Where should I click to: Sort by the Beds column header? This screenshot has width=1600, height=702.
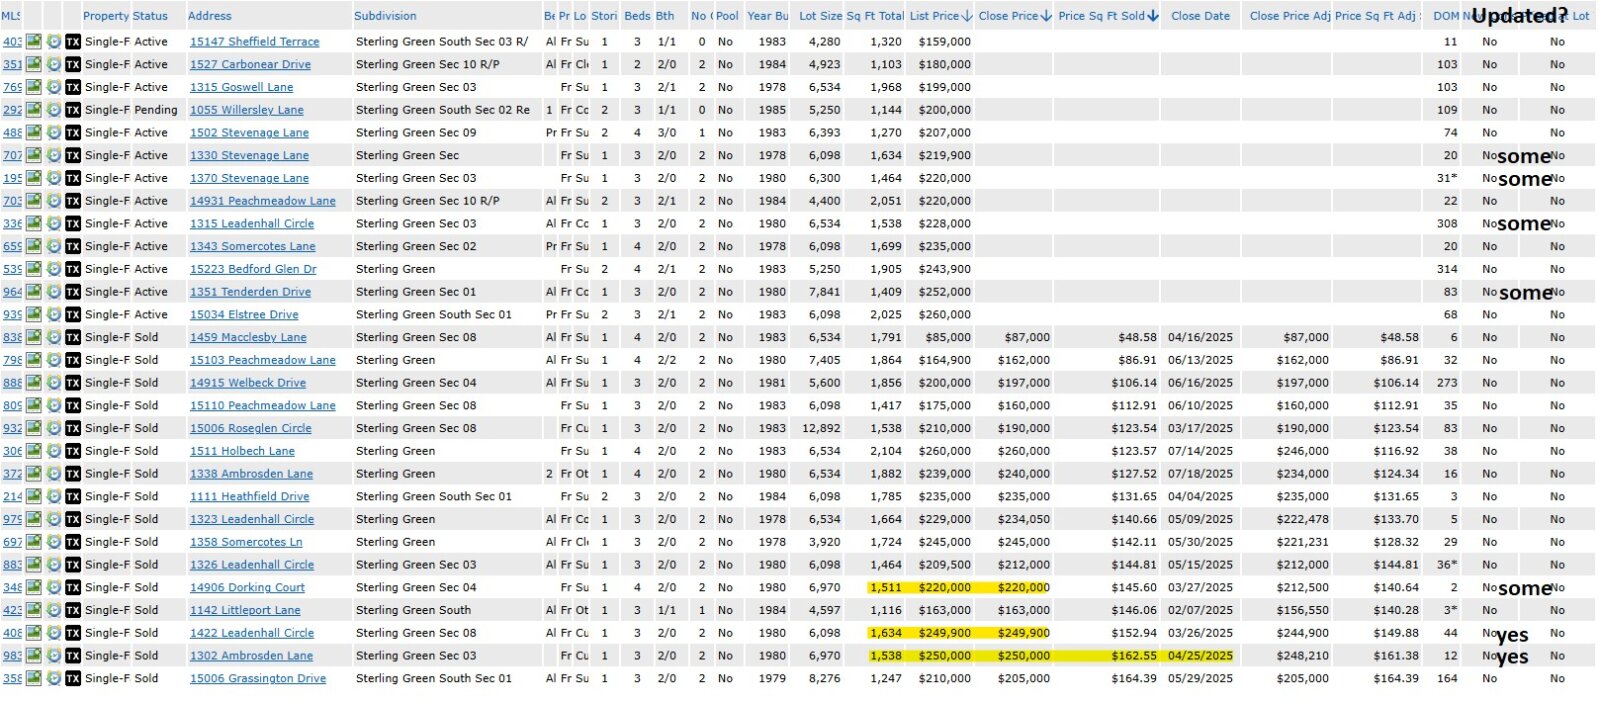(x=637, y=16)
